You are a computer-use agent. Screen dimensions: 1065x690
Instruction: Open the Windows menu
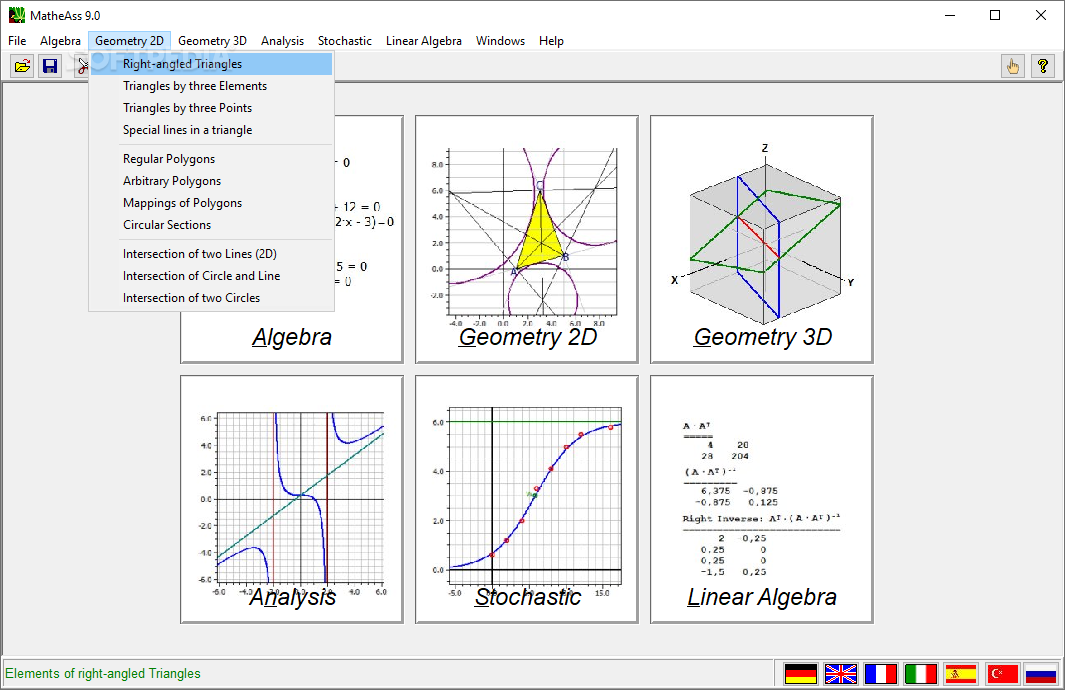tap(501, 41)
